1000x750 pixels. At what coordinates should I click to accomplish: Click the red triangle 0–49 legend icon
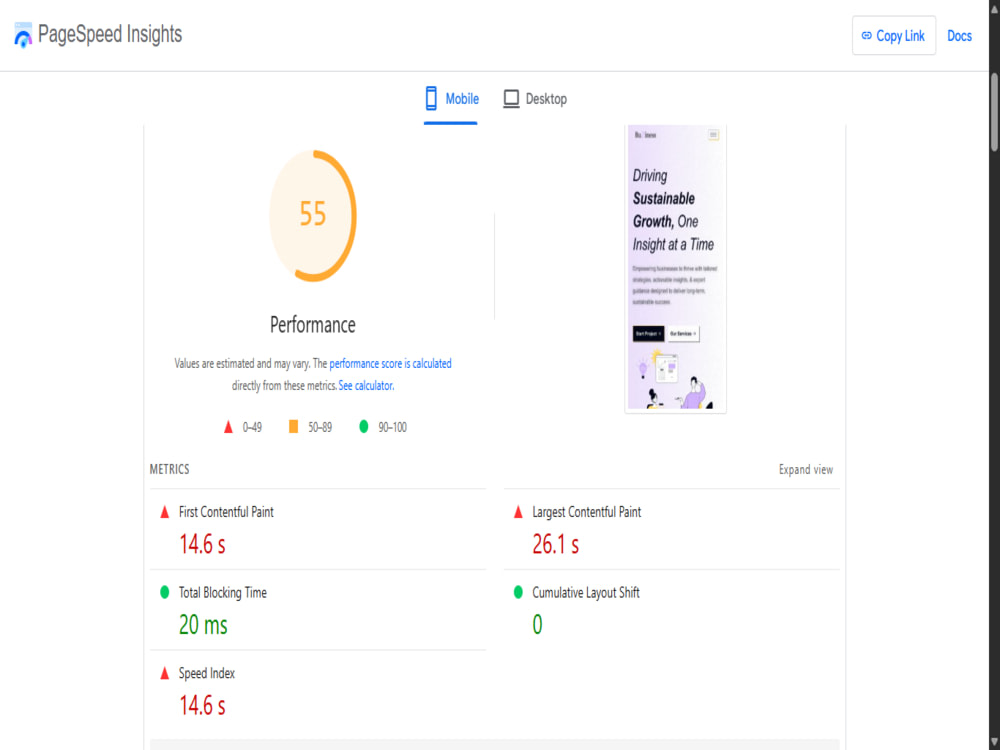click(228, 427)
